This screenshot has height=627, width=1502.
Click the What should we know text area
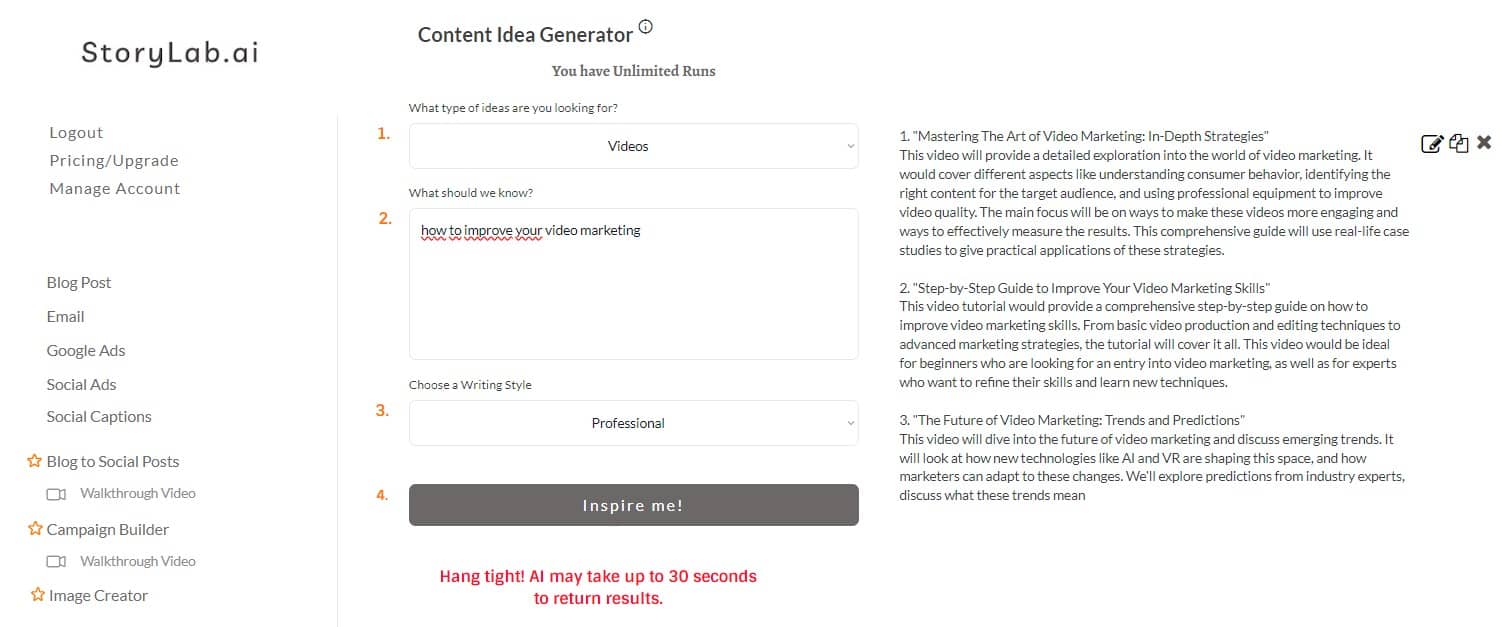click(632, 283)
